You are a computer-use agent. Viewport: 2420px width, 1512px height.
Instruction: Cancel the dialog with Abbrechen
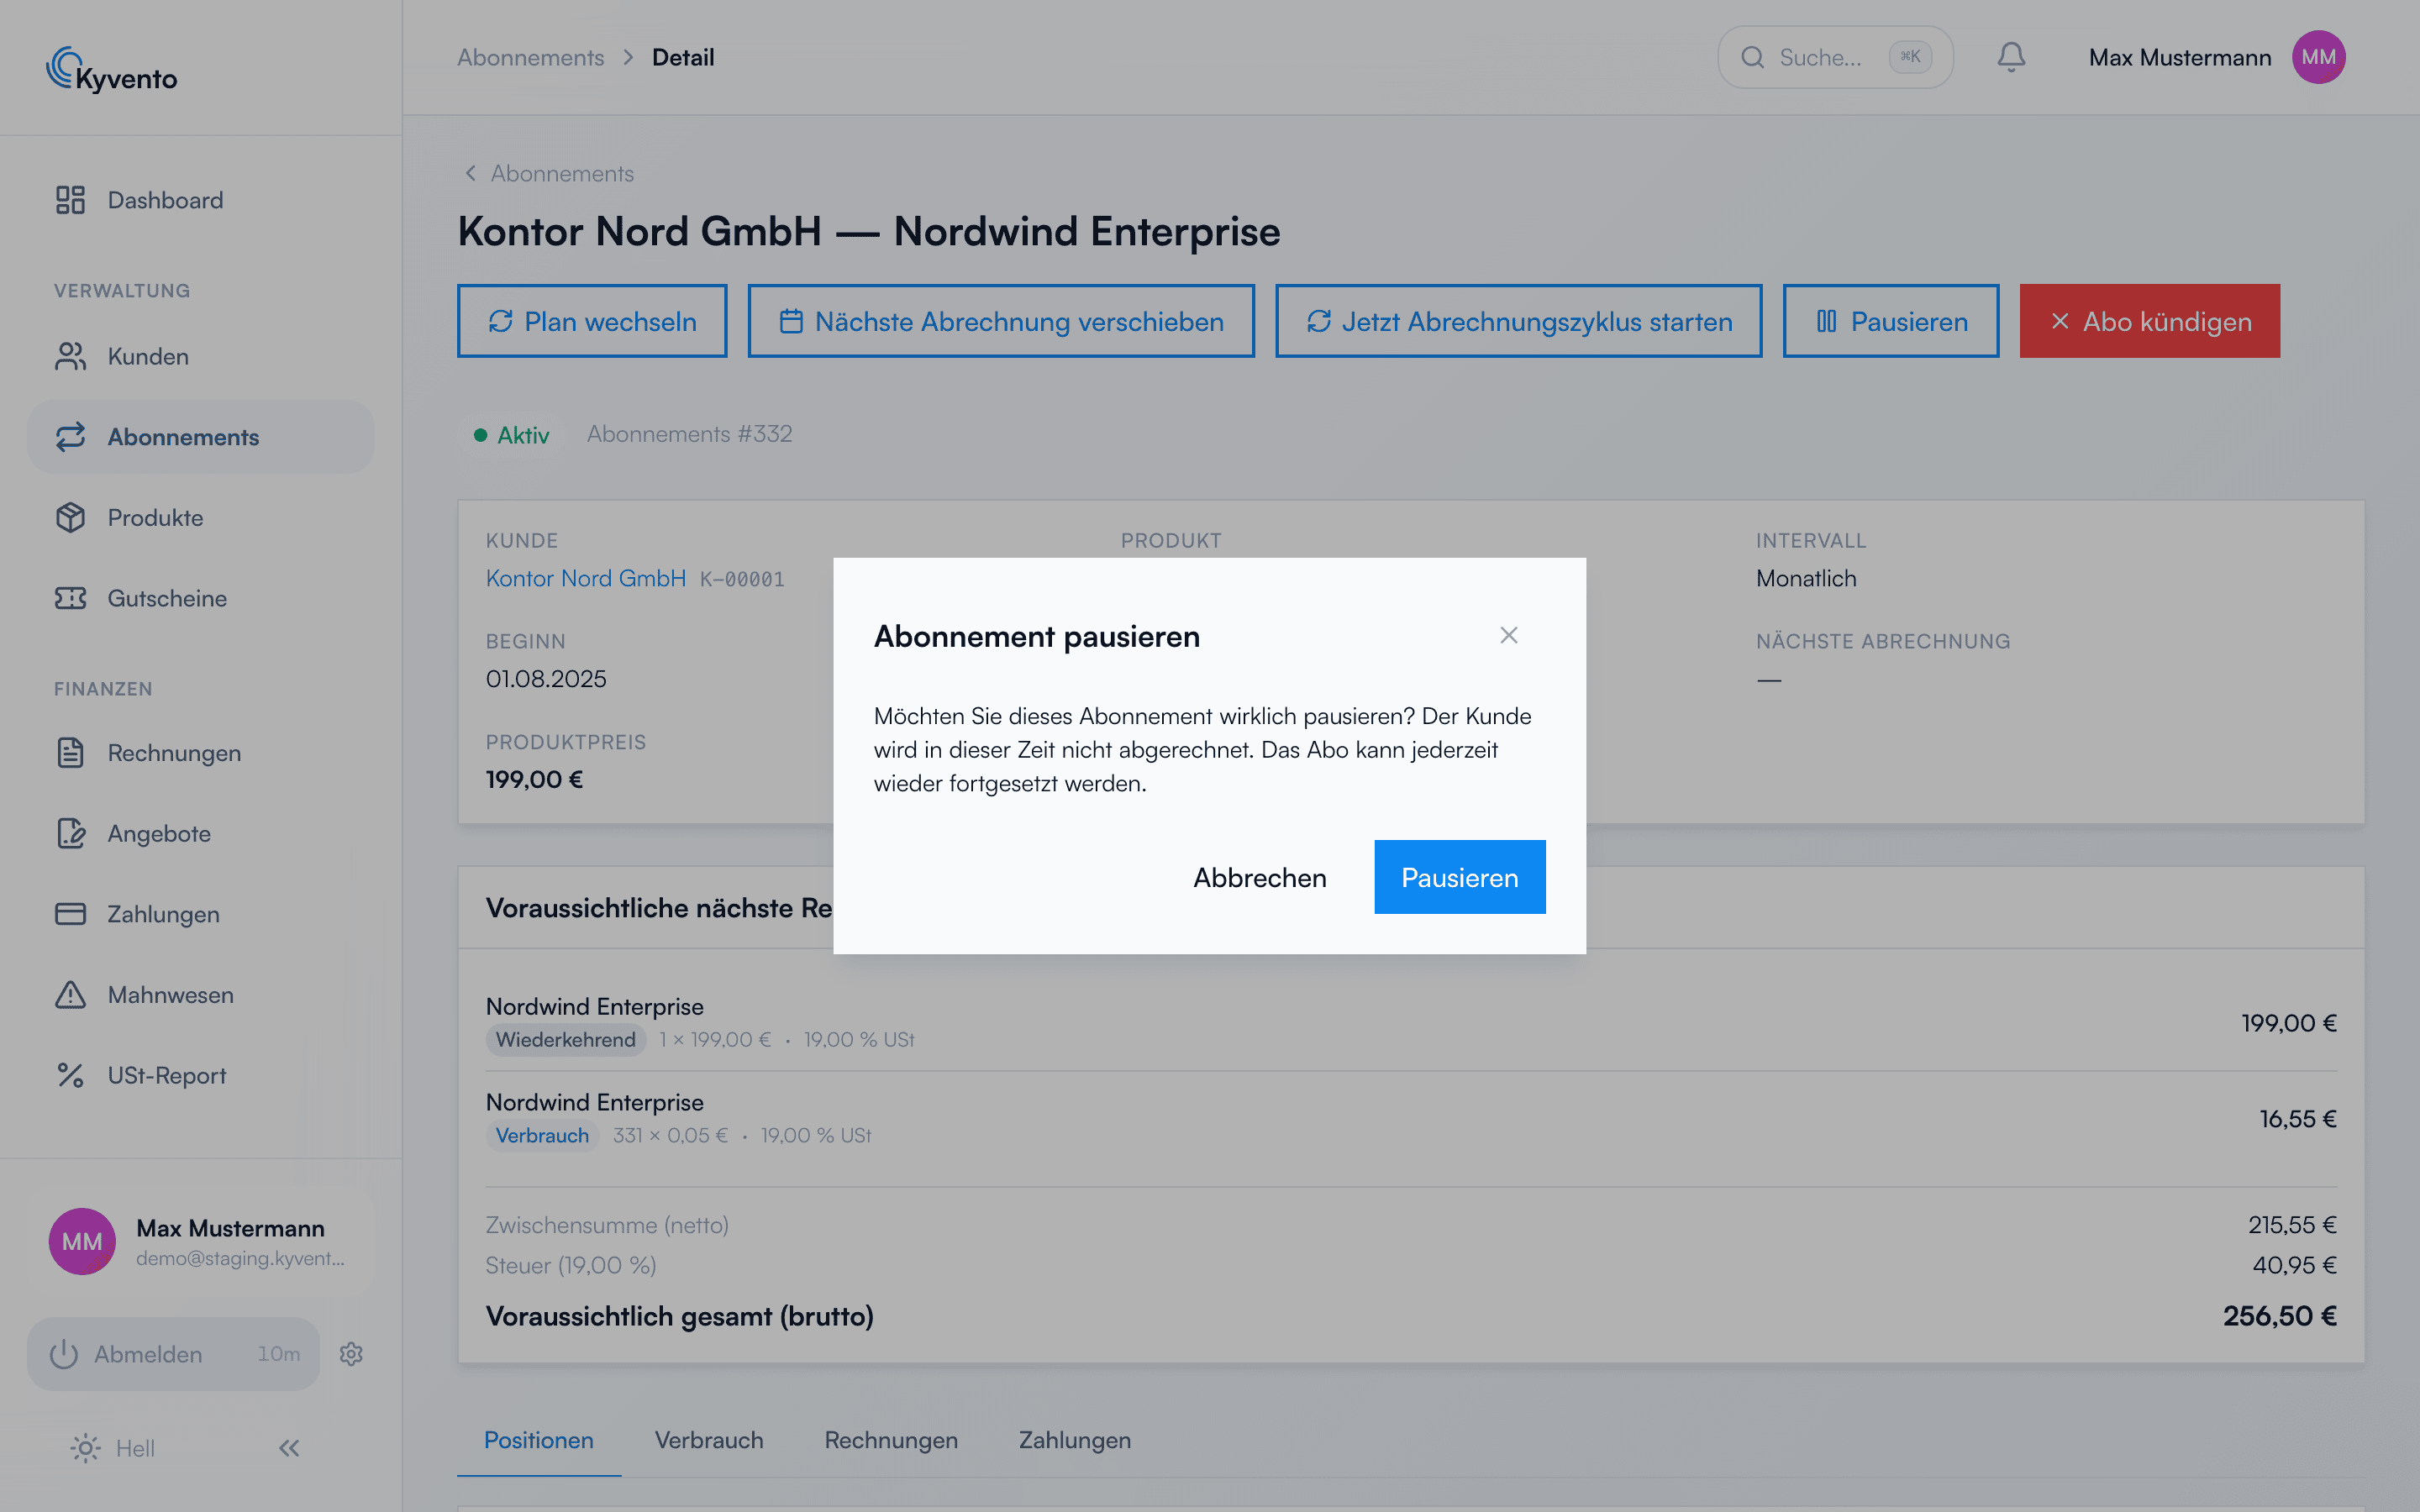coord(1260,877)
